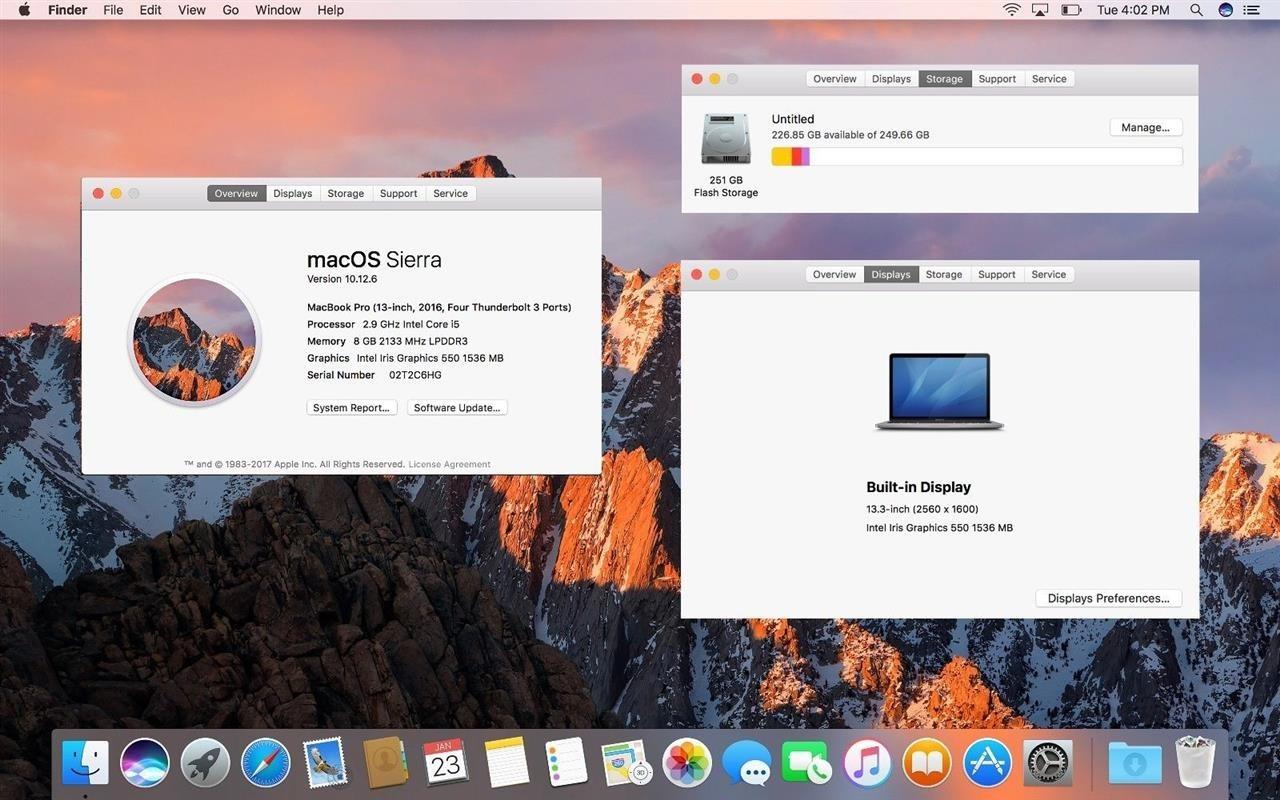Click the Apple menu logo
The width and height of the screenshot is (1280, 800).
(23, 10)
